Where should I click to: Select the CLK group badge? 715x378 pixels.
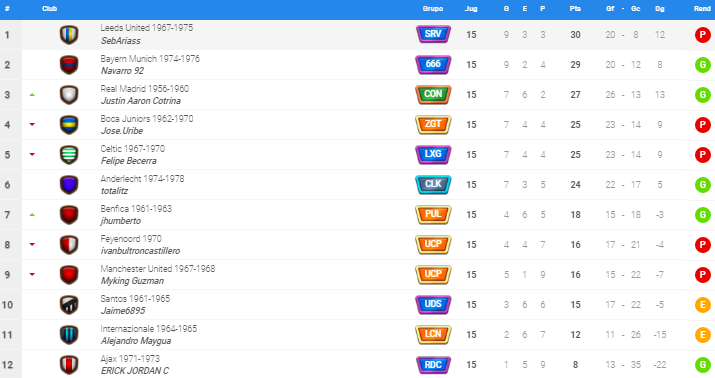433,184
